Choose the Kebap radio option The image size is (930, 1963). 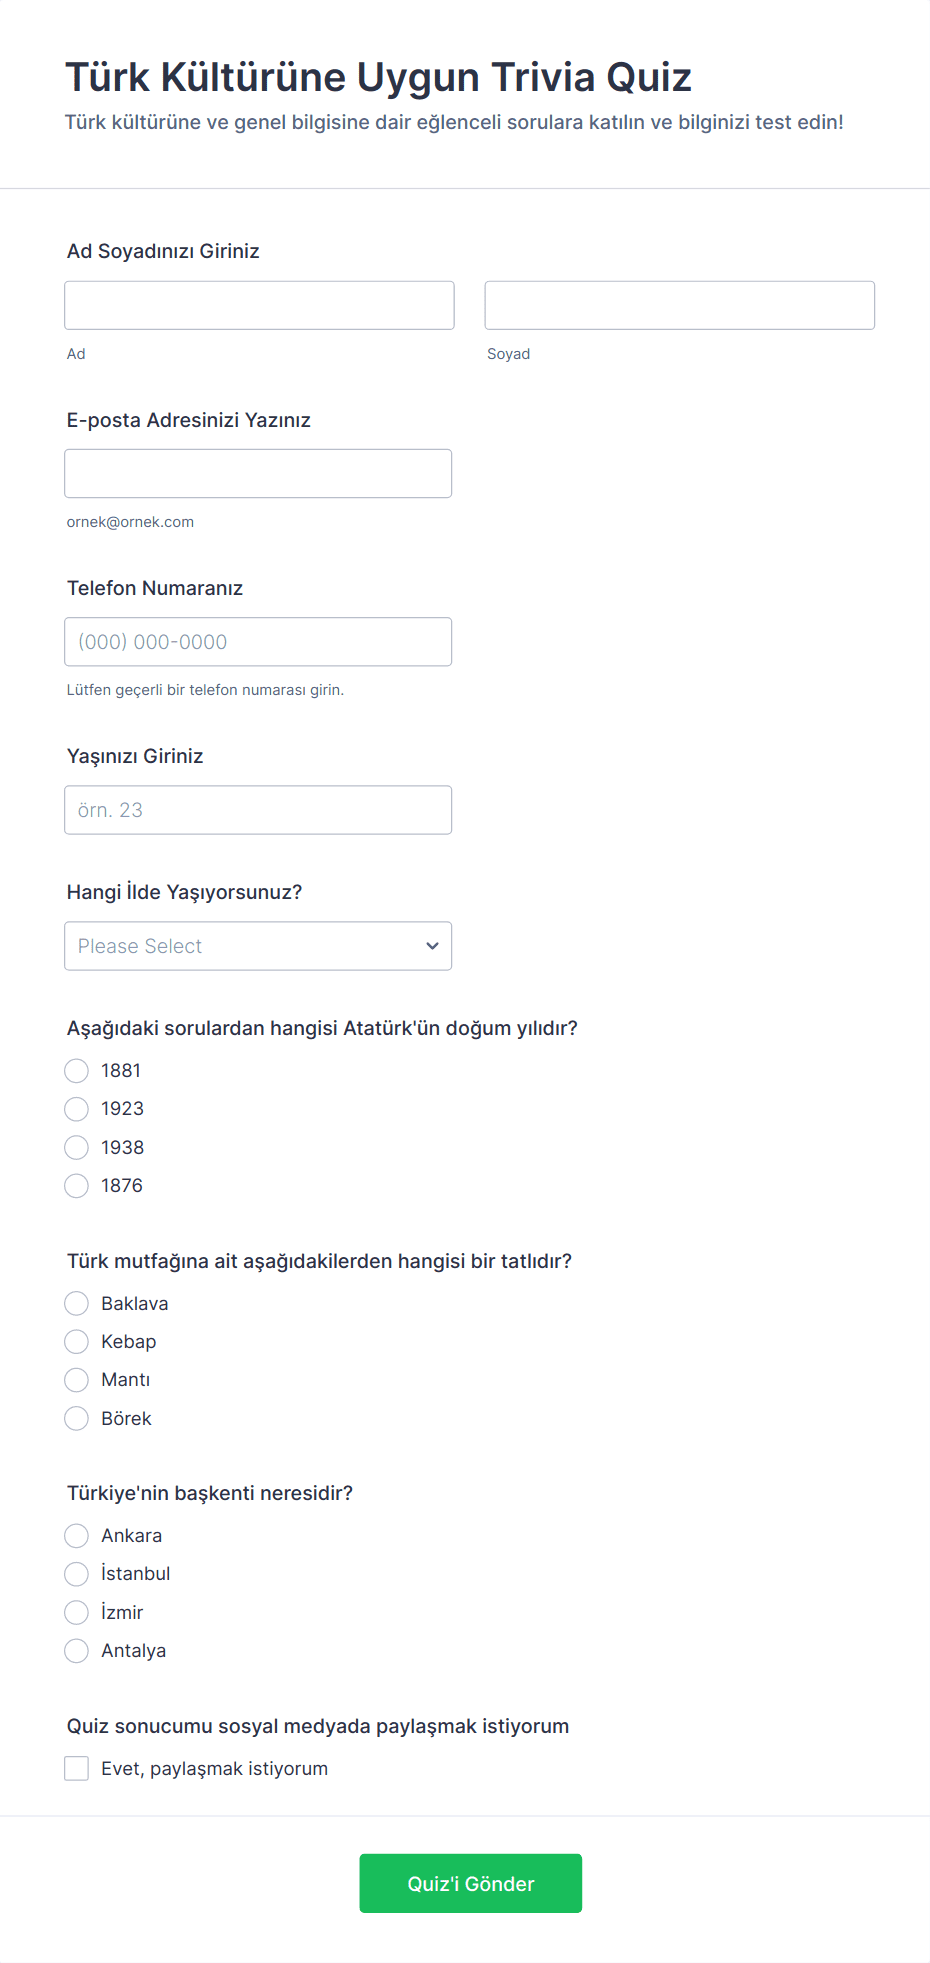tap(77, 1341)
